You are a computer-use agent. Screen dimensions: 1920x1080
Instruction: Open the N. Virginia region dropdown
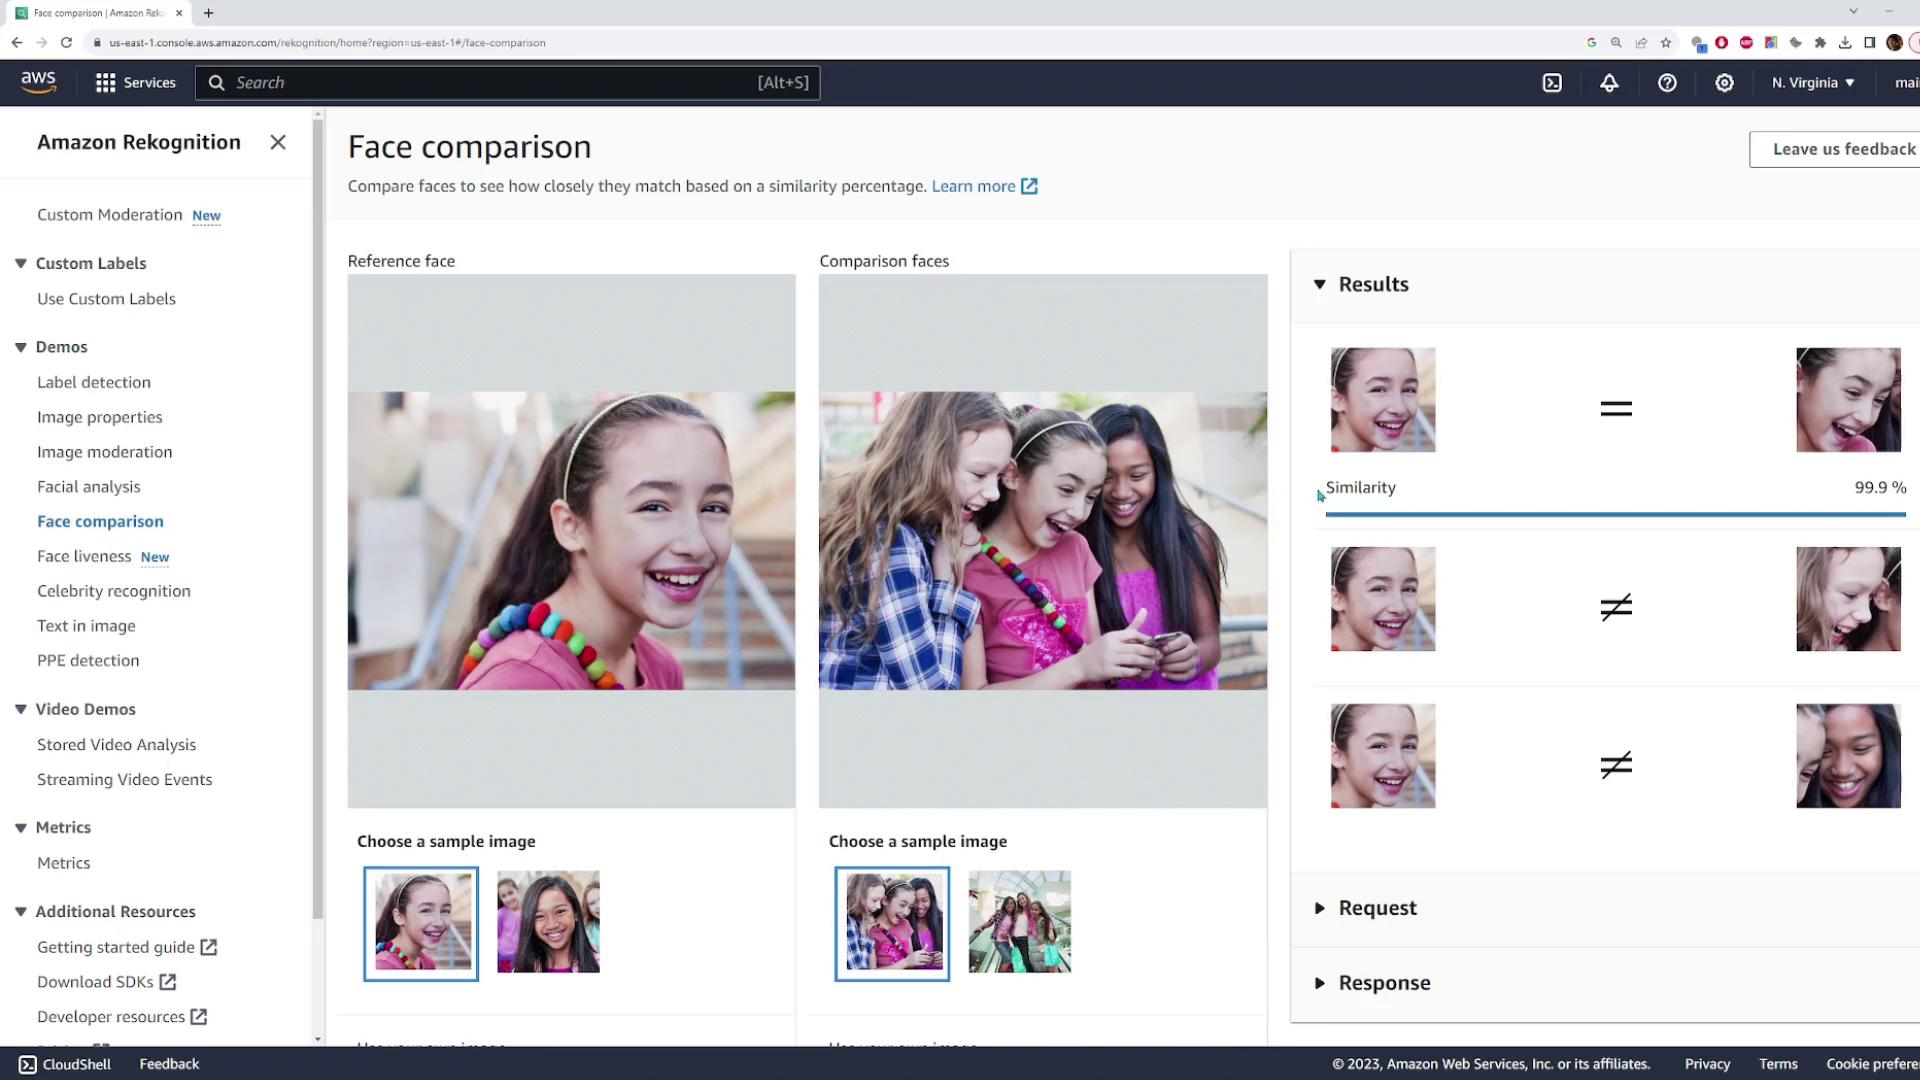tap(1812, 83)
